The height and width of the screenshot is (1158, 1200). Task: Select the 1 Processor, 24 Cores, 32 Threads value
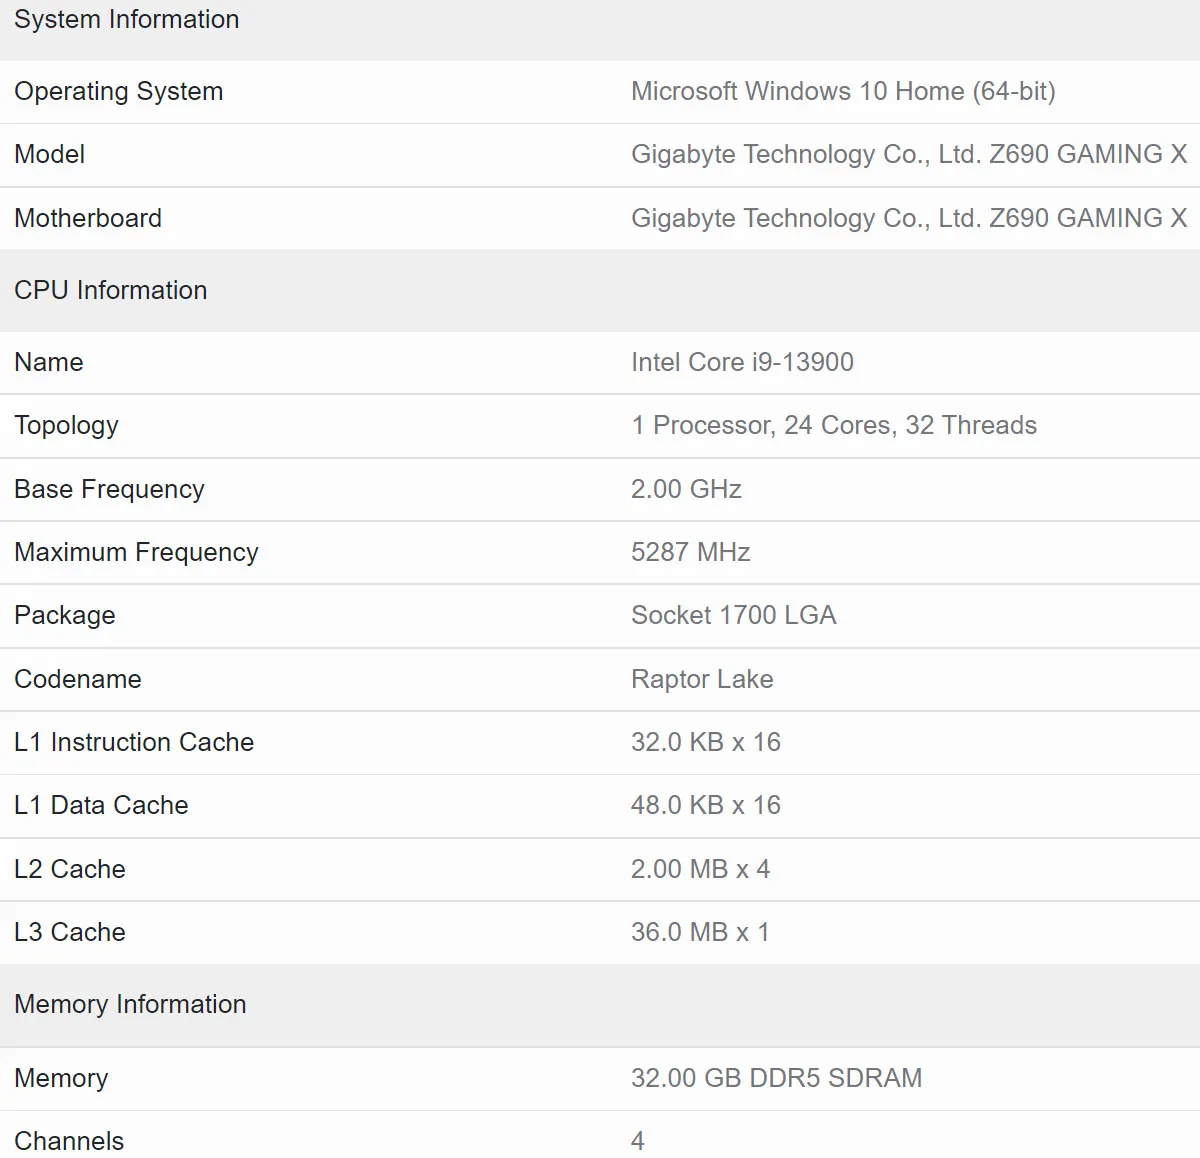click(834, 426)
